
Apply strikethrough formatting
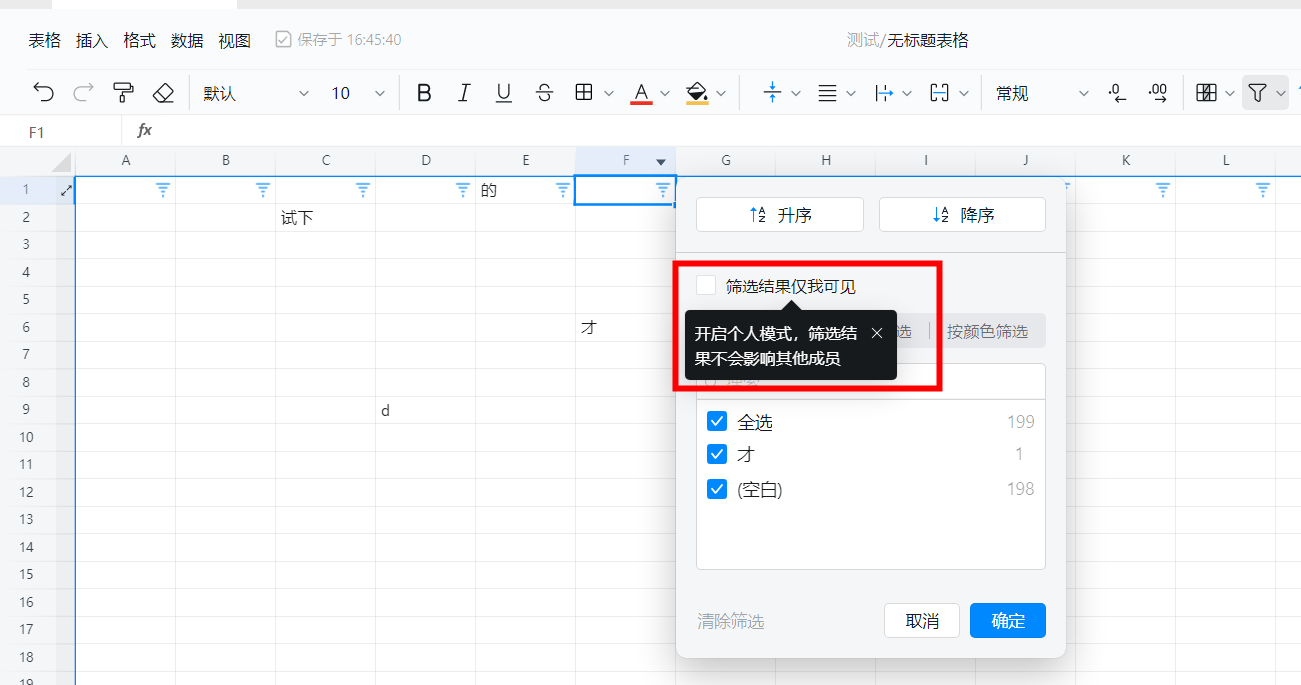(544, 92)
